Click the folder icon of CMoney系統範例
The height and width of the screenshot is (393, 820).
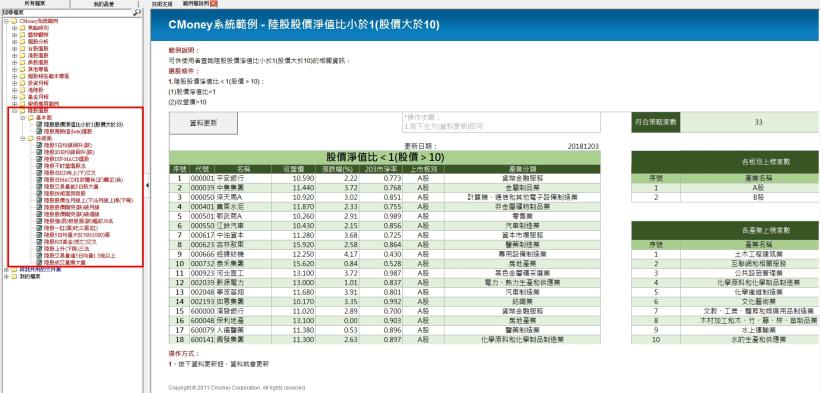(x=14, y=21)
